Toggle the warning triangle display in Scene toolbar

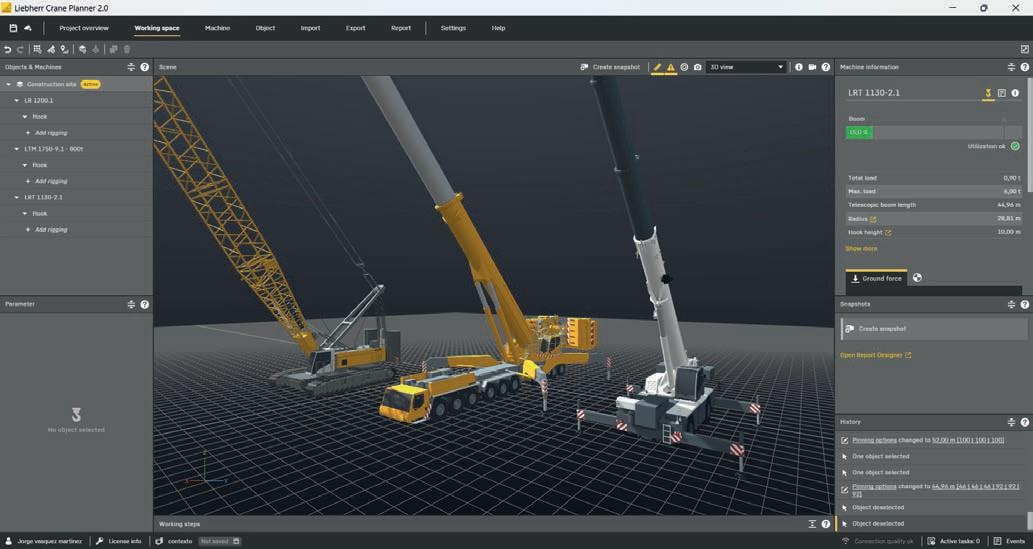(x=670, y=67)
